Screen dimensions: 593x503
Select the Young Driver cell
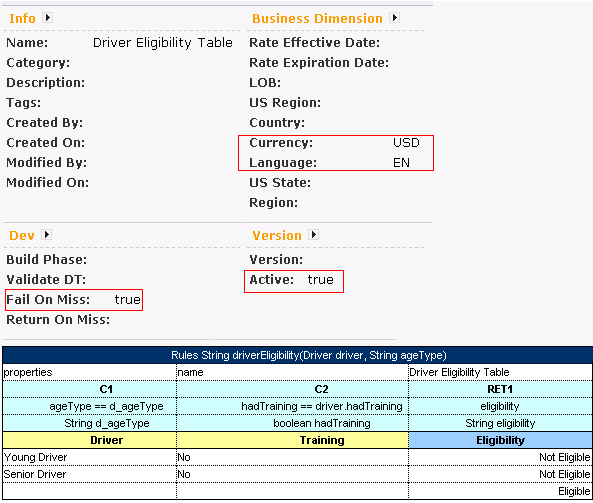point(90,457)
